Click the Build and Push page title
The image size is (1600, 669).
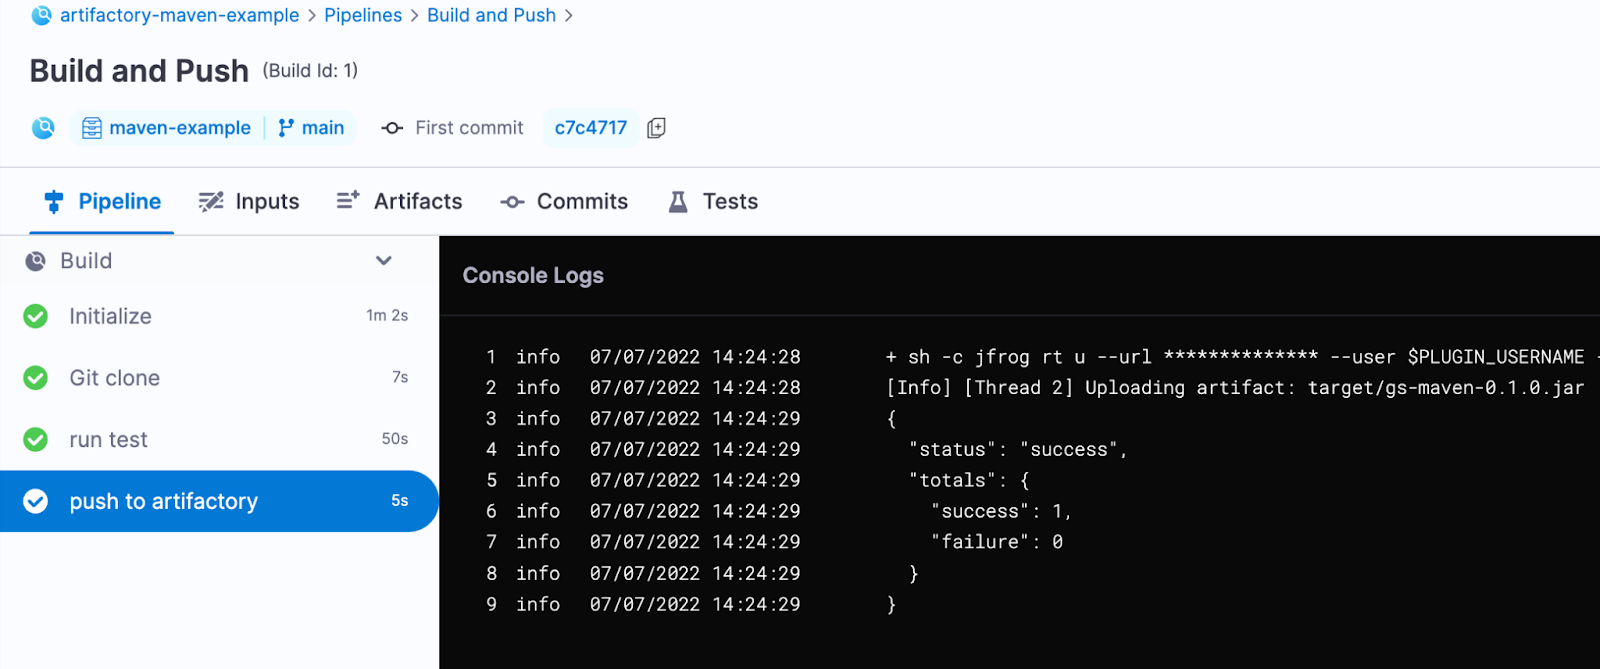point(139,71)
